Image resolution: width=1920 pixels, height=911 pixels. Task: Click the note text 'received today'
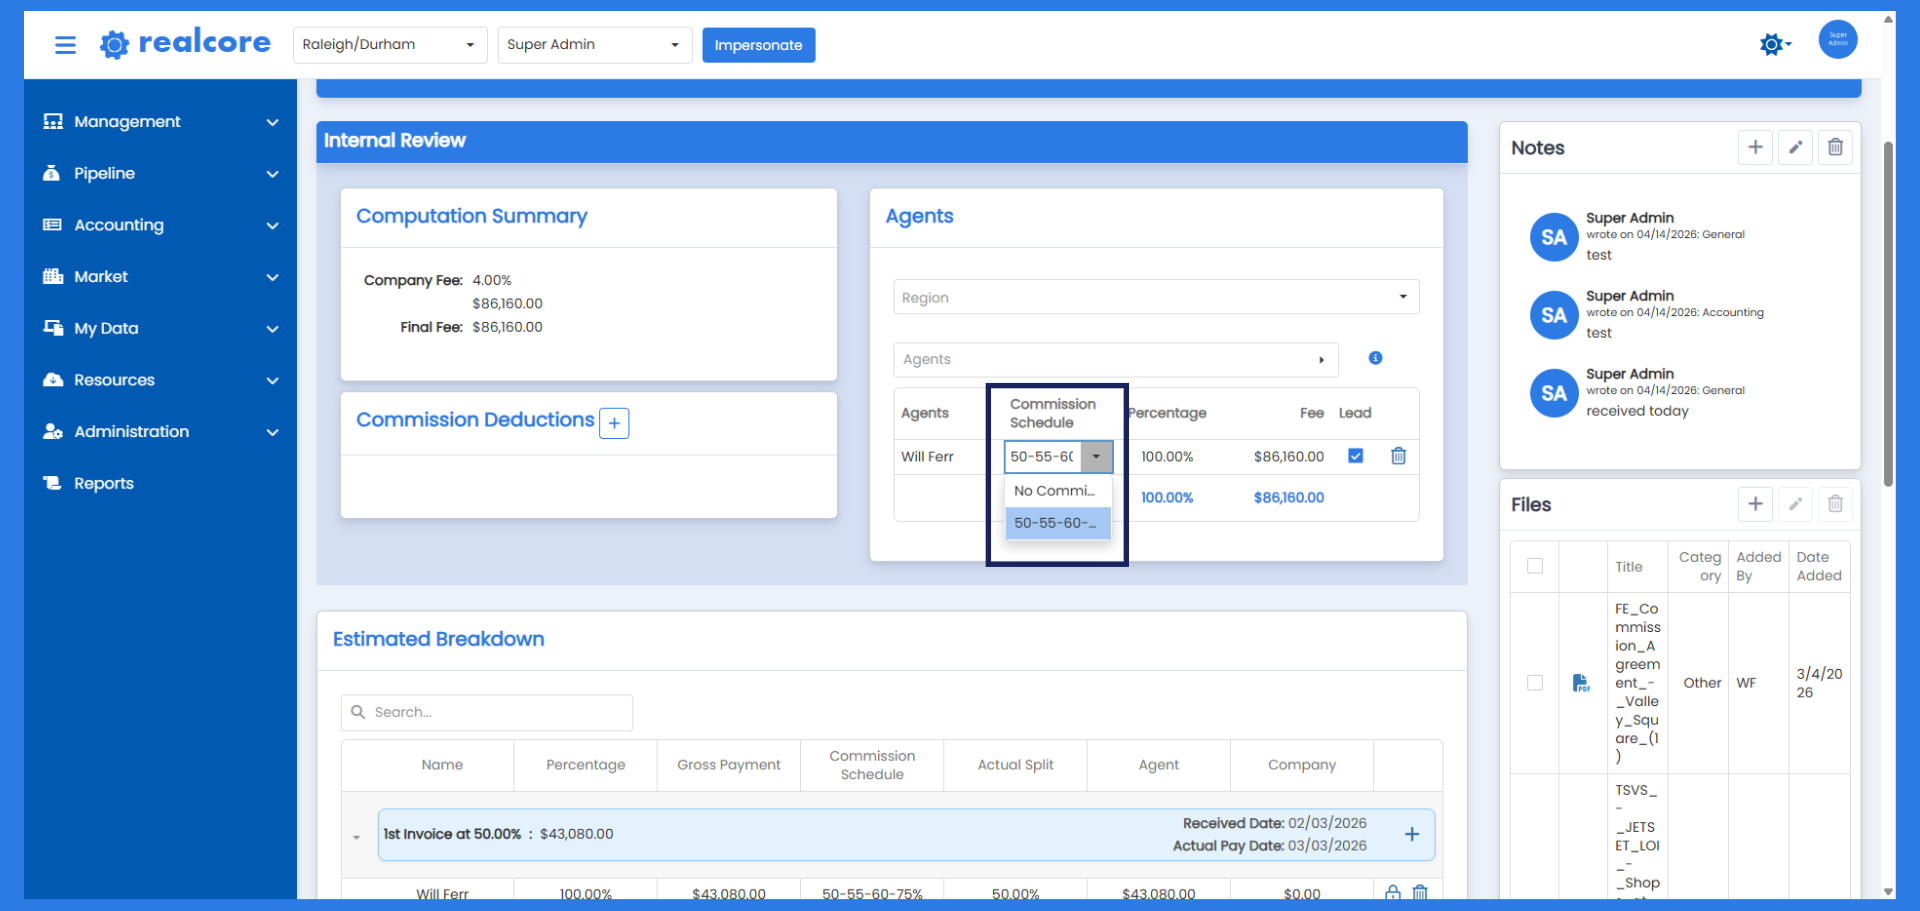[x=1637, y=411]
